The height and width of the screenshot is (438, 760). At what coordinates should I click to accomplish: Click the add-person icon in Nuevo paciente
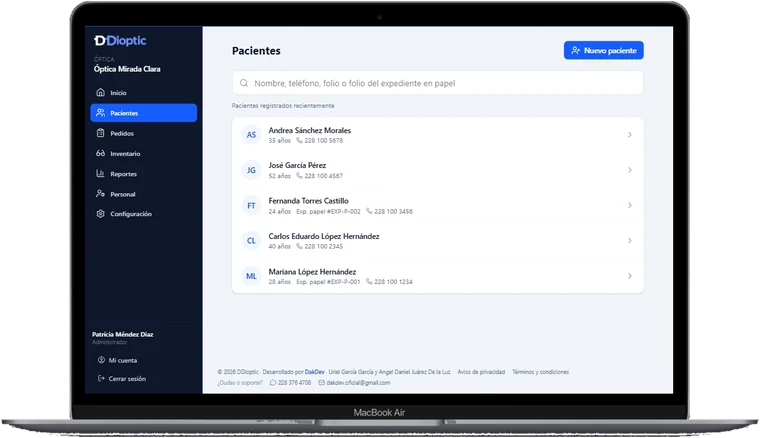click(575, 50)
